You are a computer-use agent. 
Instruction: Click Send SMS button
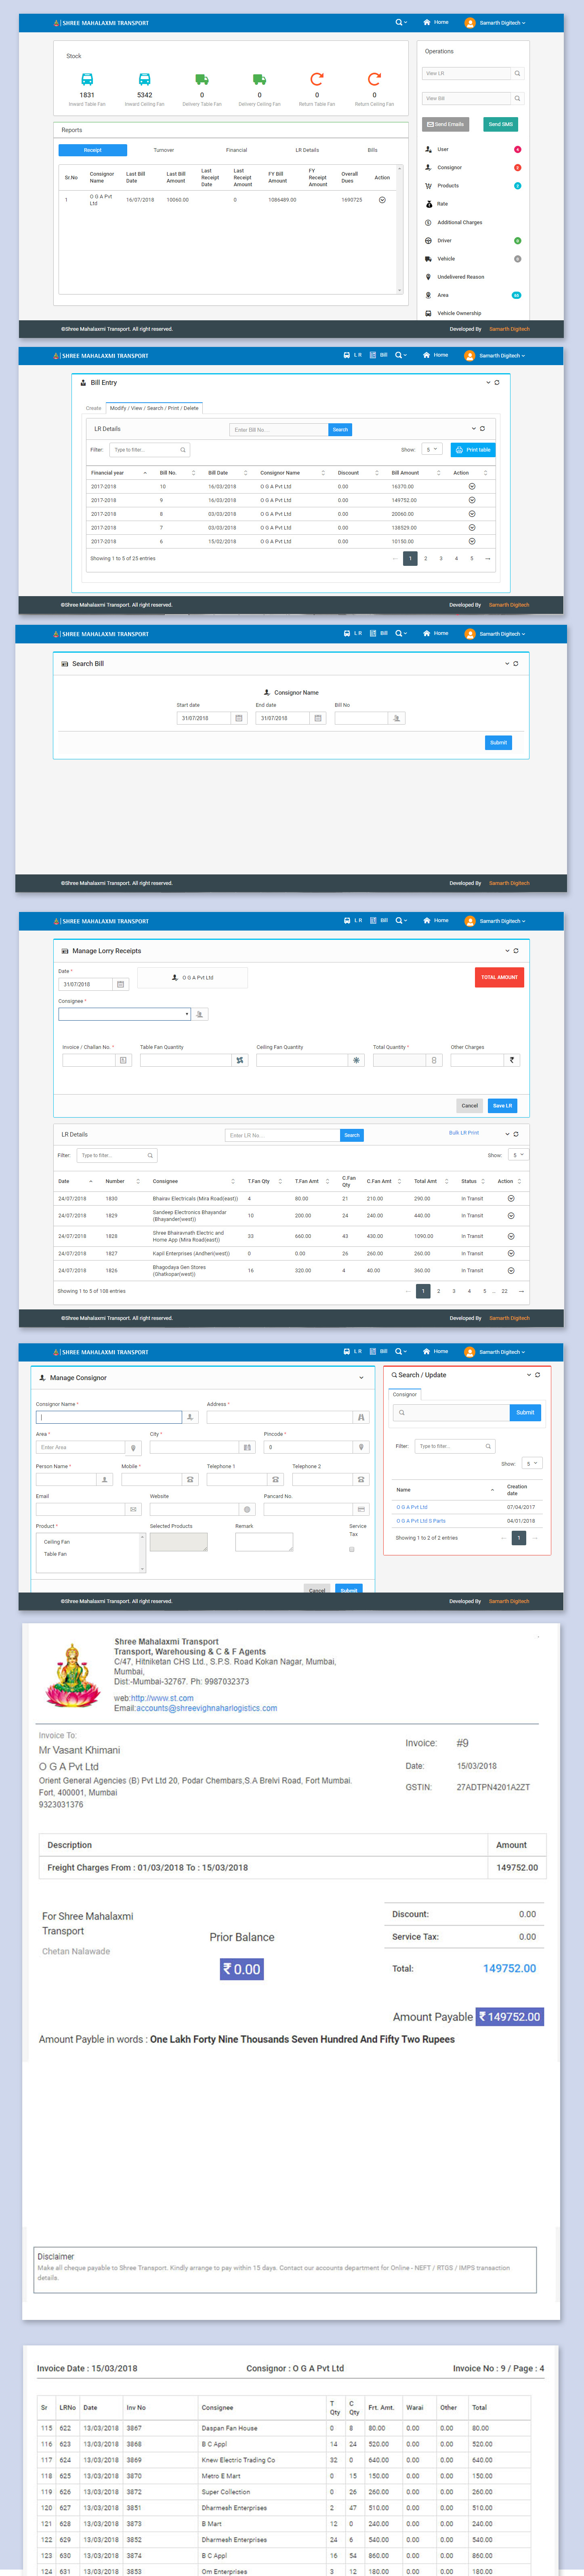500,124
